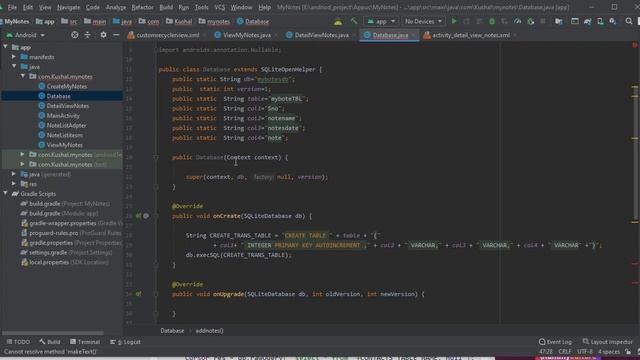The width and height of the screenshot is (640, 360).
Task: Collapse the java folder node
Action: click(14, 67)
